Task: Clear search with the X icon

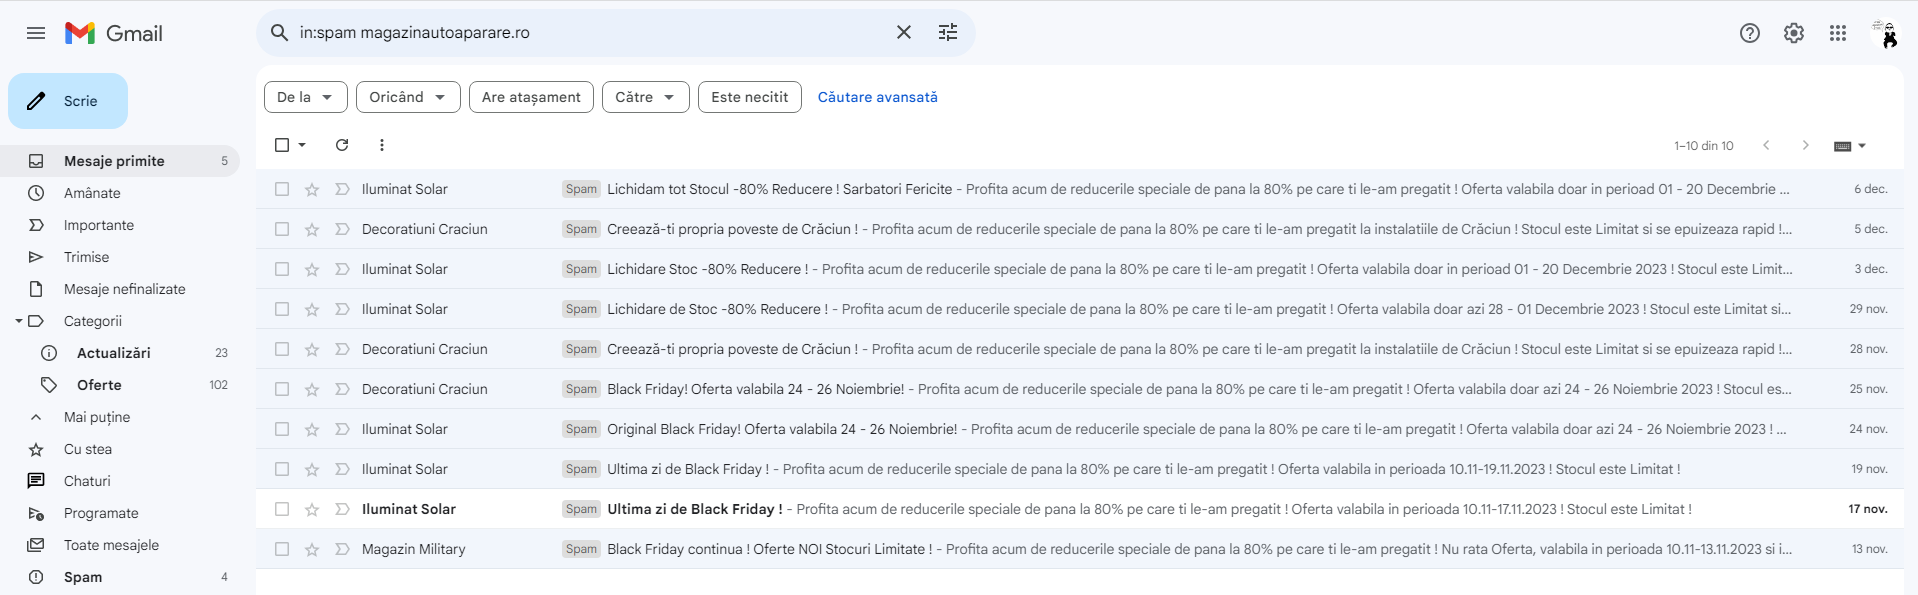Action: (x=903, y=33)
